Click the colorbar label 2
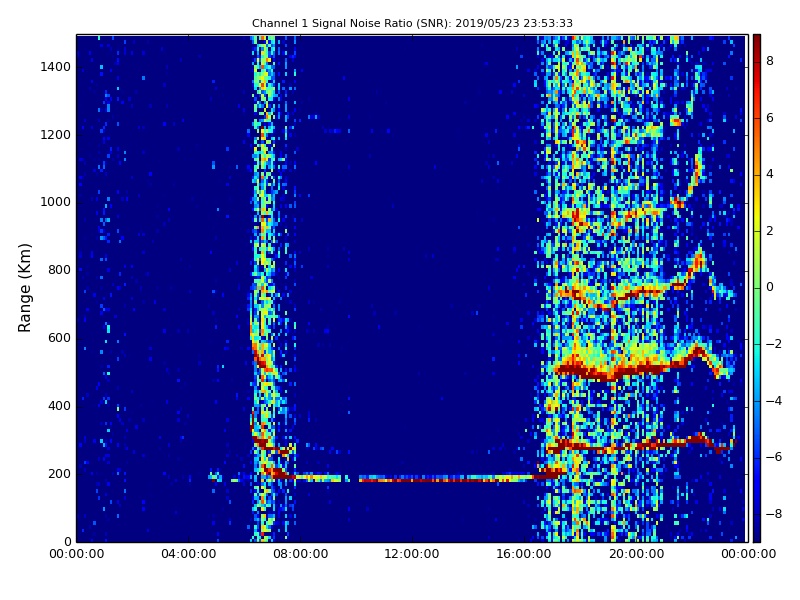Image resolution: width=800 pixels, height=600 pixels. [770, 231]
